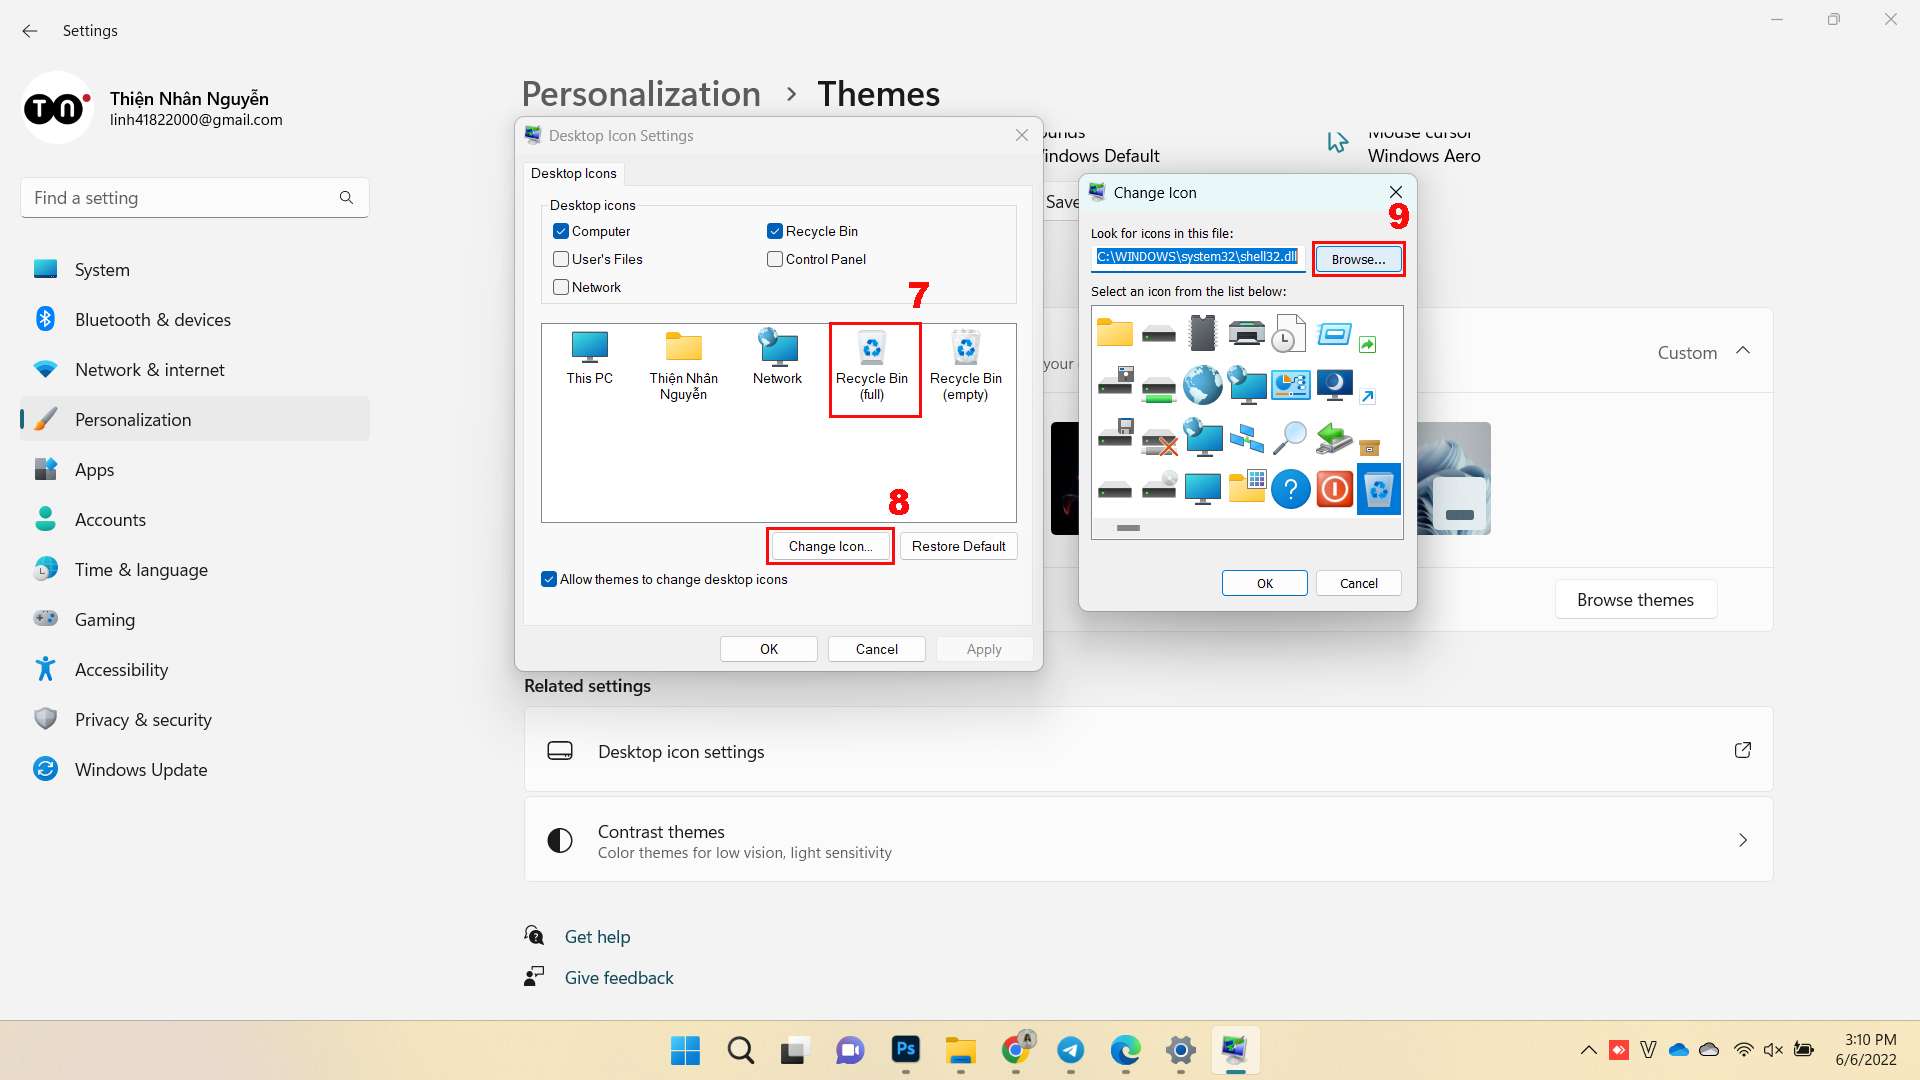Select the blue shortcut arrow icon
The width and height of the screenshot is (1920, 1080).
point(1368,396)
